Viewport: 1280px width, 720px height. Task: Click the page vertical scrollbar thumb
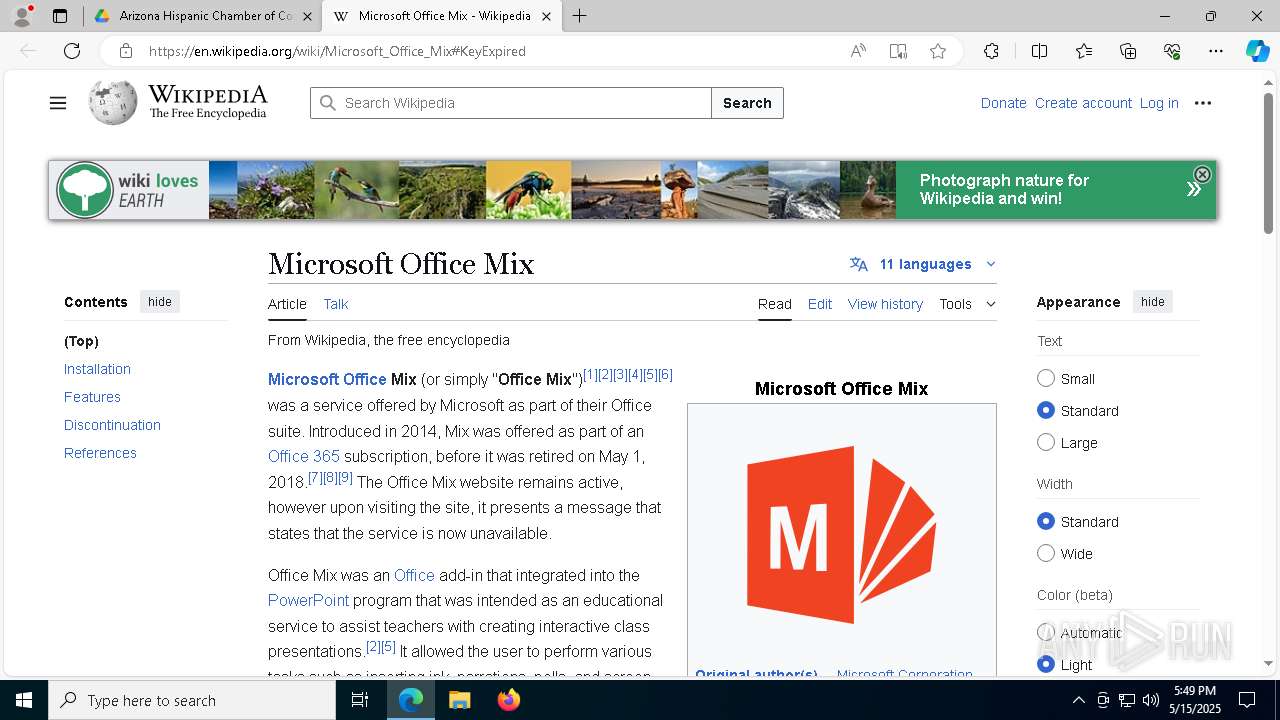click(x=1268, y=165)
